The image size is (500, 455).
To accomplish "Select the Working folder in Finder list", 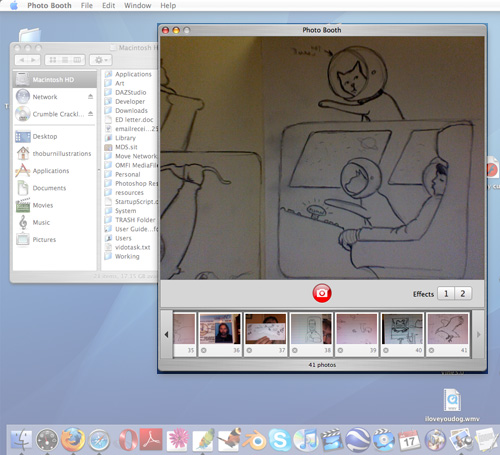I will point(127,256).
